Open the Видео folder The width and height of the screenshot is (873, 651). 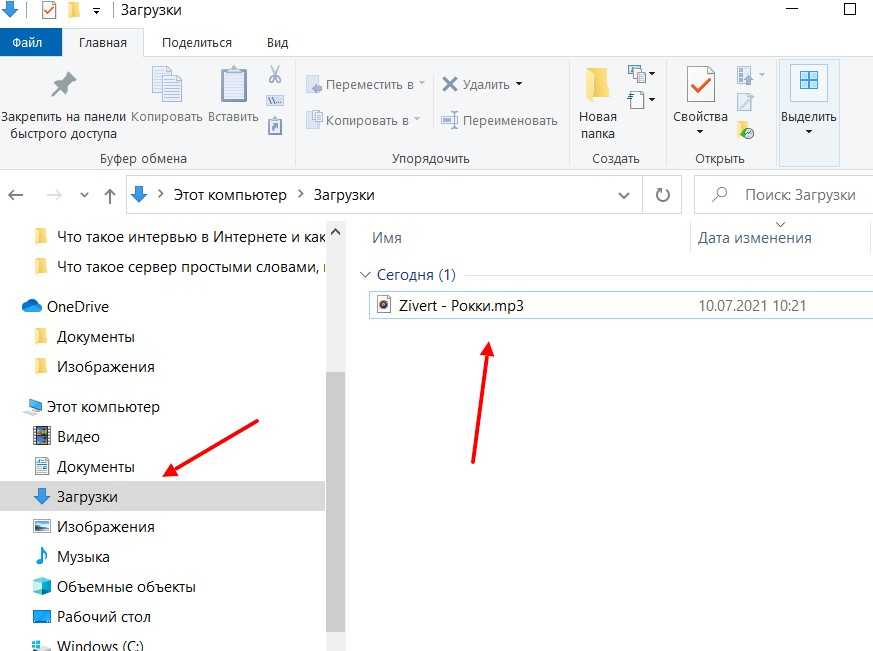point(78,437)
